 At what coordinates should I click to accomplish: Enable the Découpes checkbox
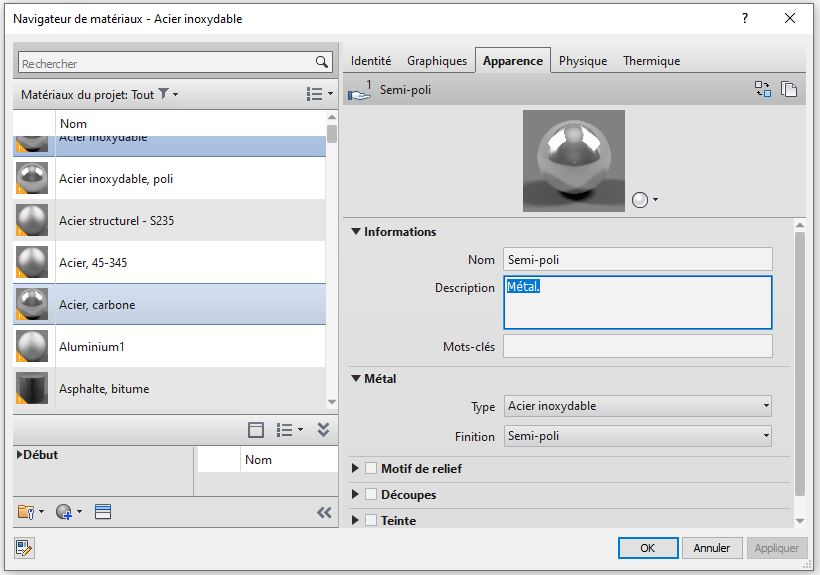click(x=371, y=494)
